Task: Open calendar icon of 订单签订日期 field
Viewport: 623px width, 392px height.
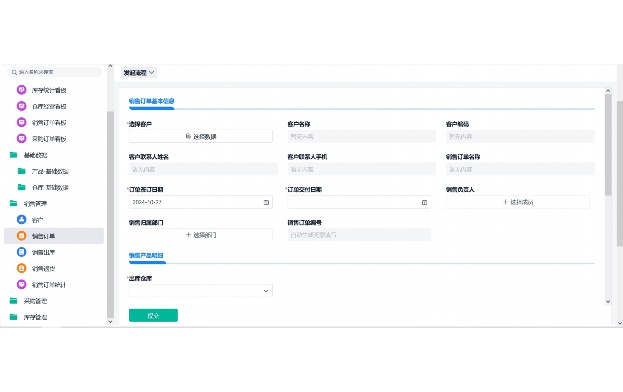Action: pyautogui.click(x=266, y=202)
